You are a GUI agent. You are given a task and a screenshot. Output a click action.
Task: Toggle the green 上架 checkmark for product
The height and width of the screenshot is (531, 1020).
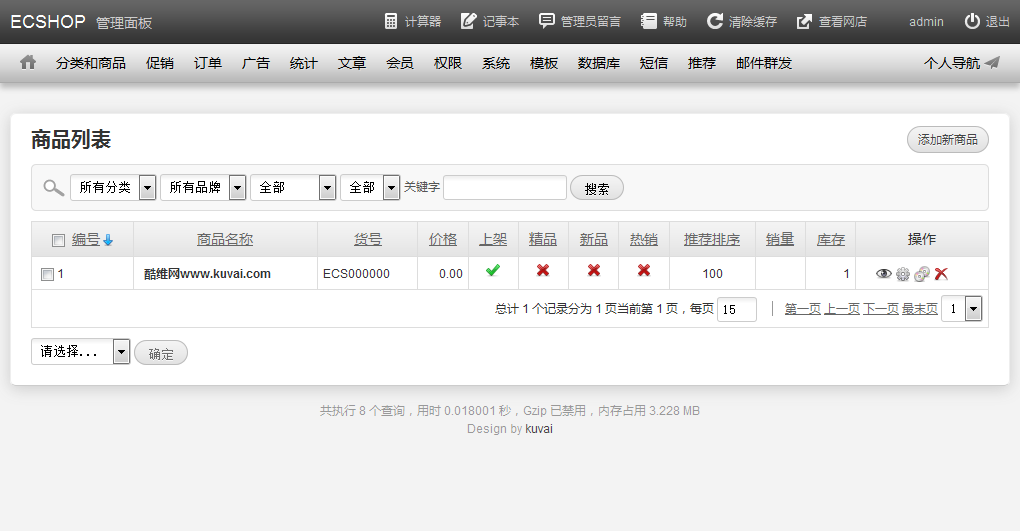tap(493, 271)
